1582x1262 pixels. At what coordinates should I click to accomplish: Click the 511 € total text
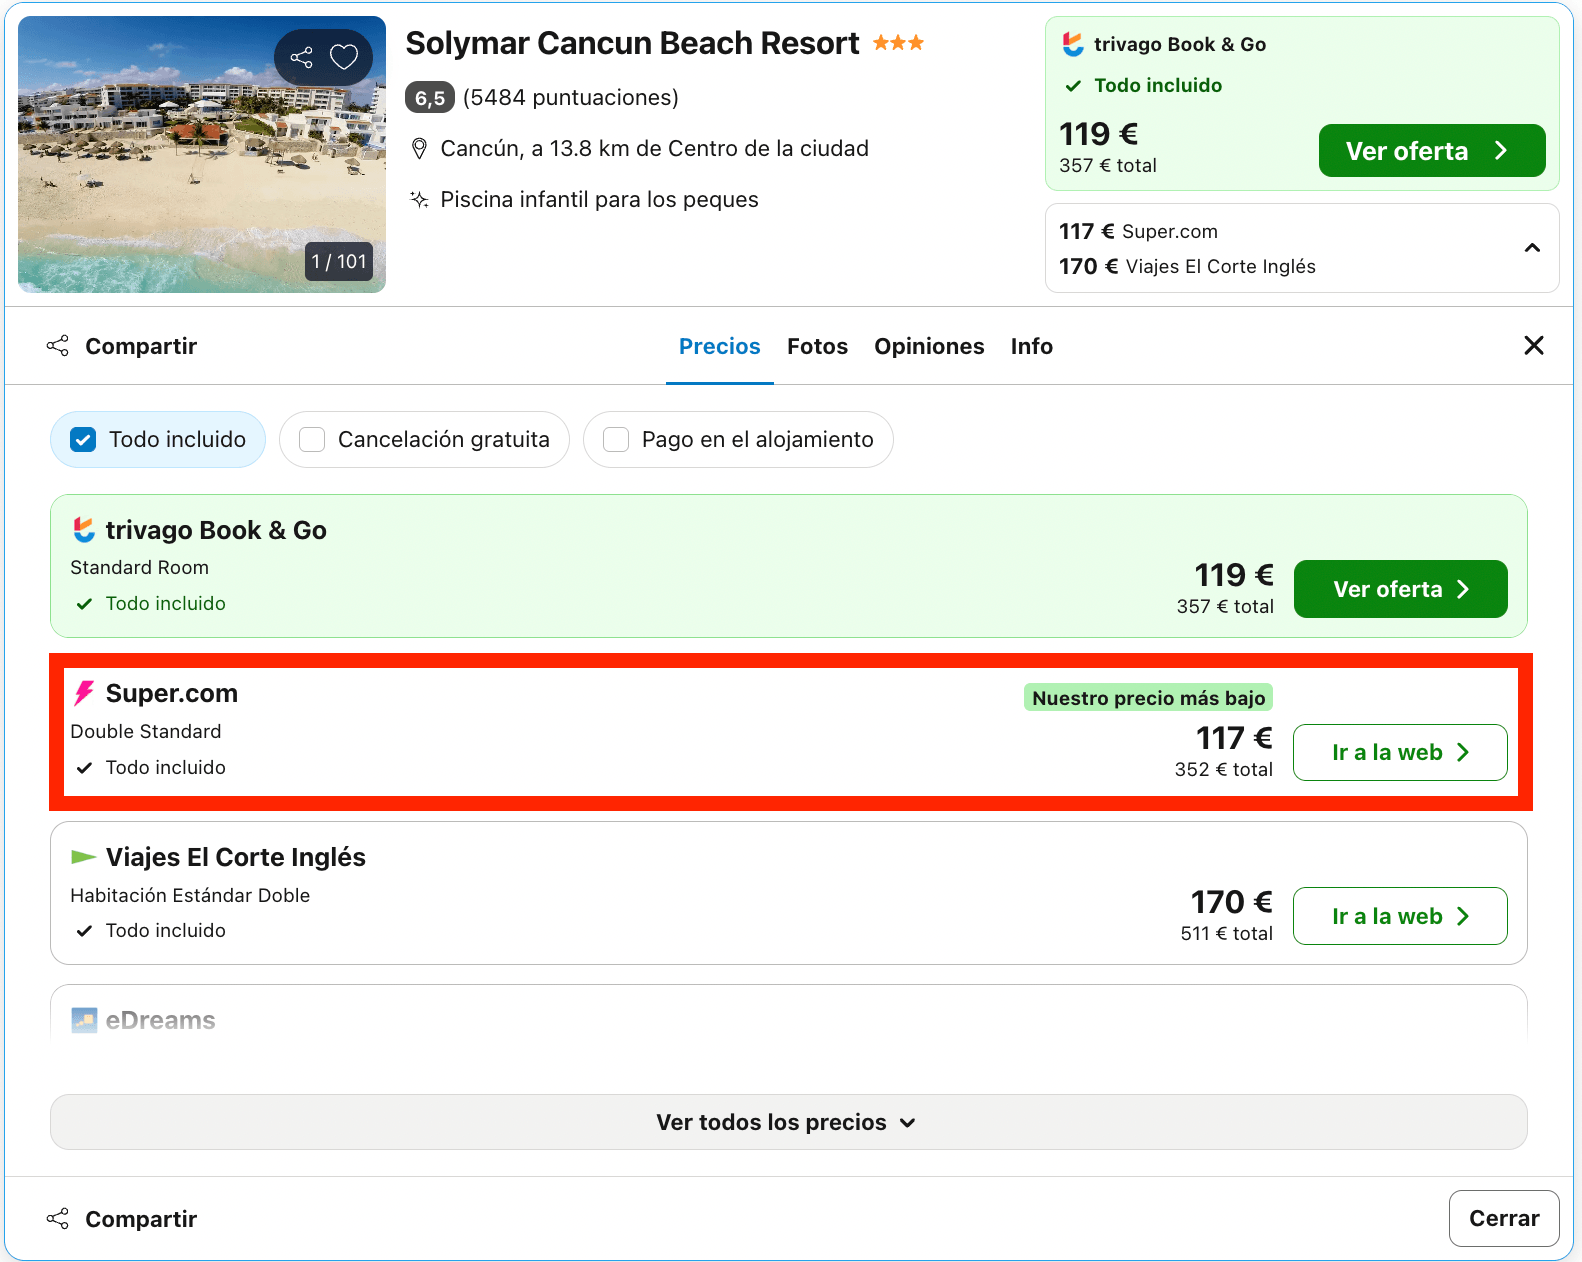(1226, 933)
